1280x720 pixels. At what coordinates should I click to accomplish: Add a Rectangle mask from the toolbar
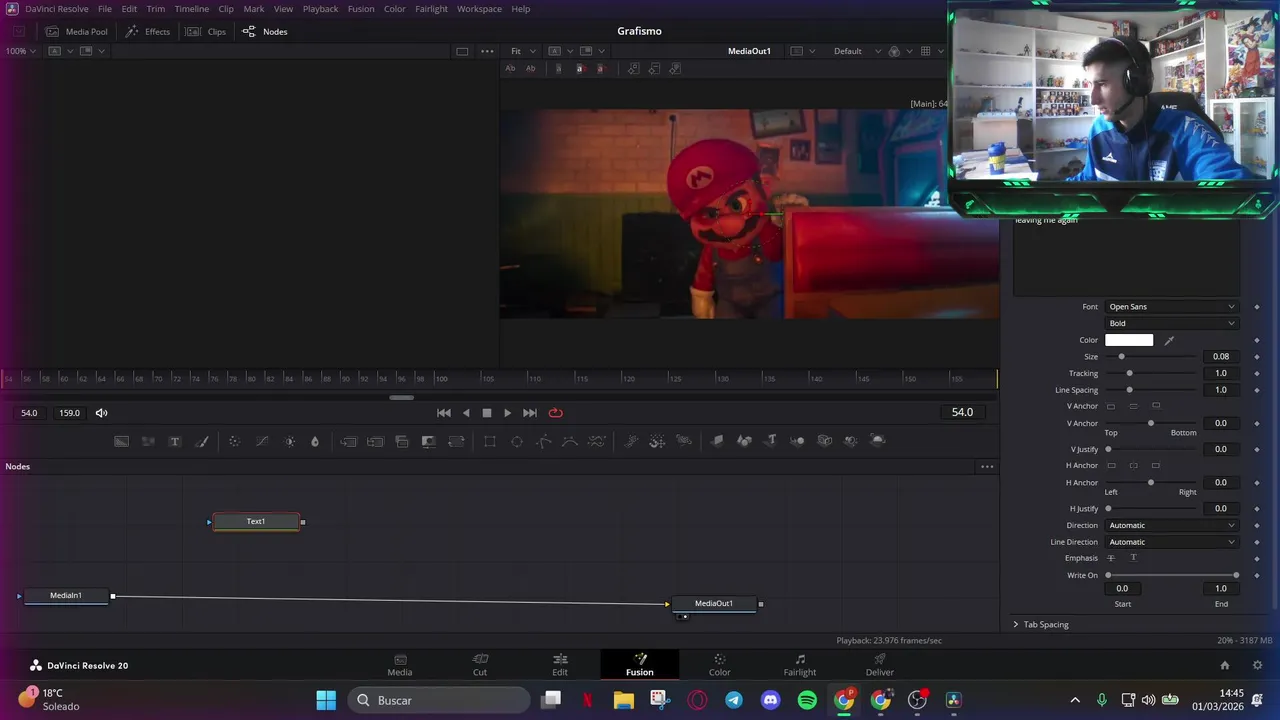(x=490, y=441)
